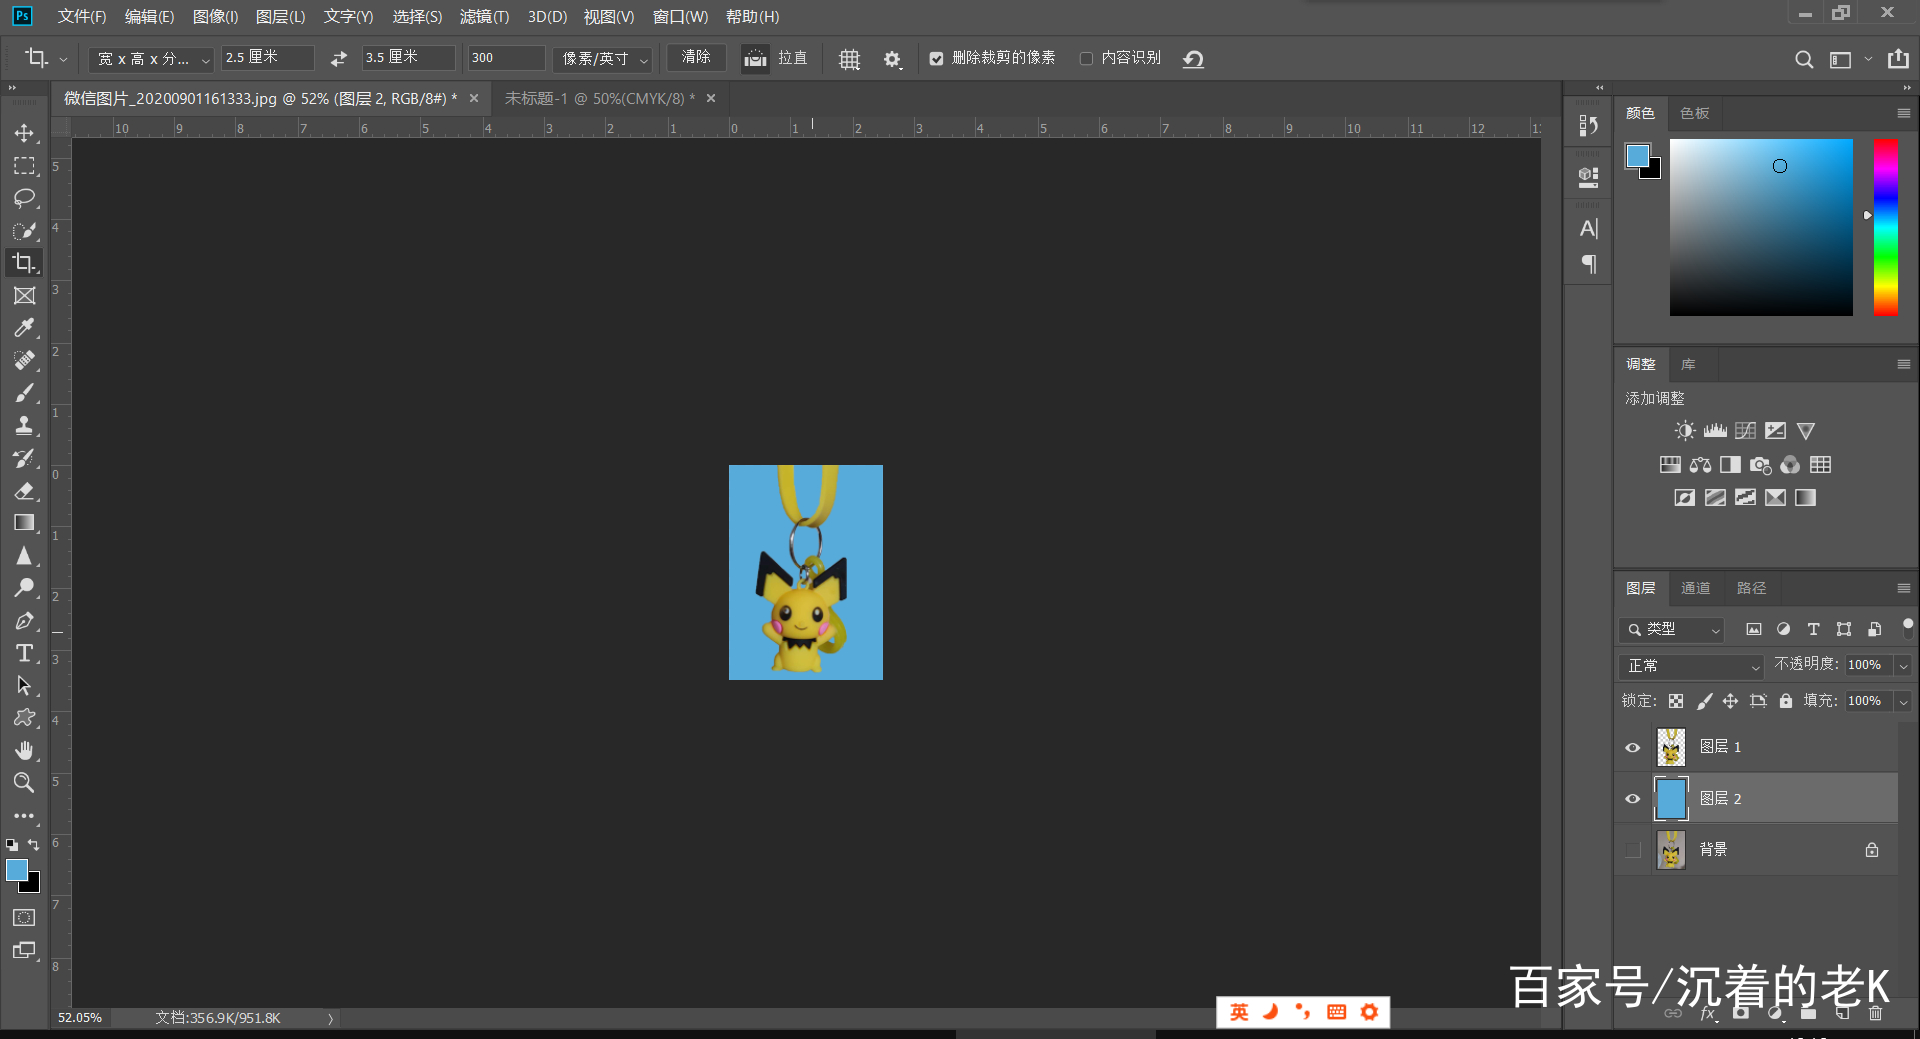Switch to the 通道 tab
1920x1039 pixels.
pos(1695,588)
